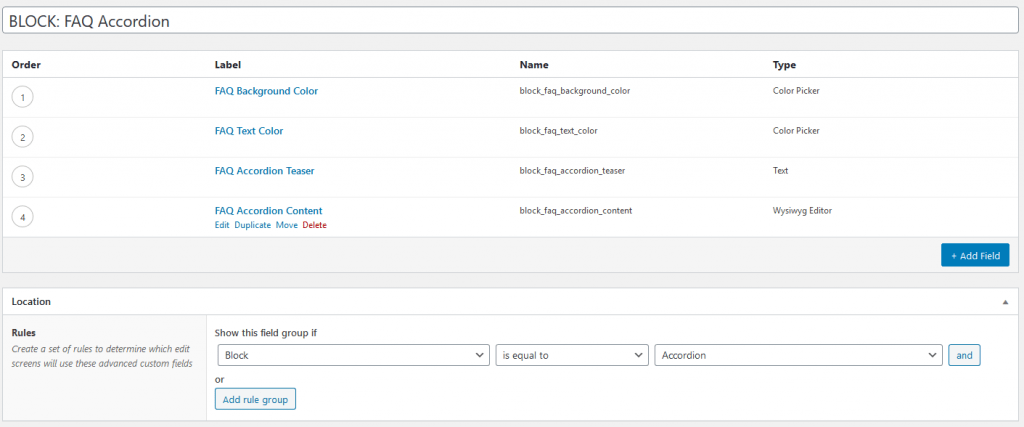Open the FAQ Background Color field
Image resolution: width=1024 pixels, height=427 pixels.
coord(266,91)
